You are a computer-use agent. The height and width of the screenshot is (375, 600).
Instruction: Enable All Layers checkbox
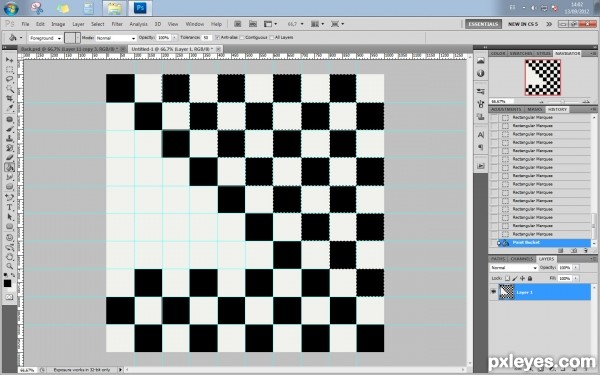272,38
